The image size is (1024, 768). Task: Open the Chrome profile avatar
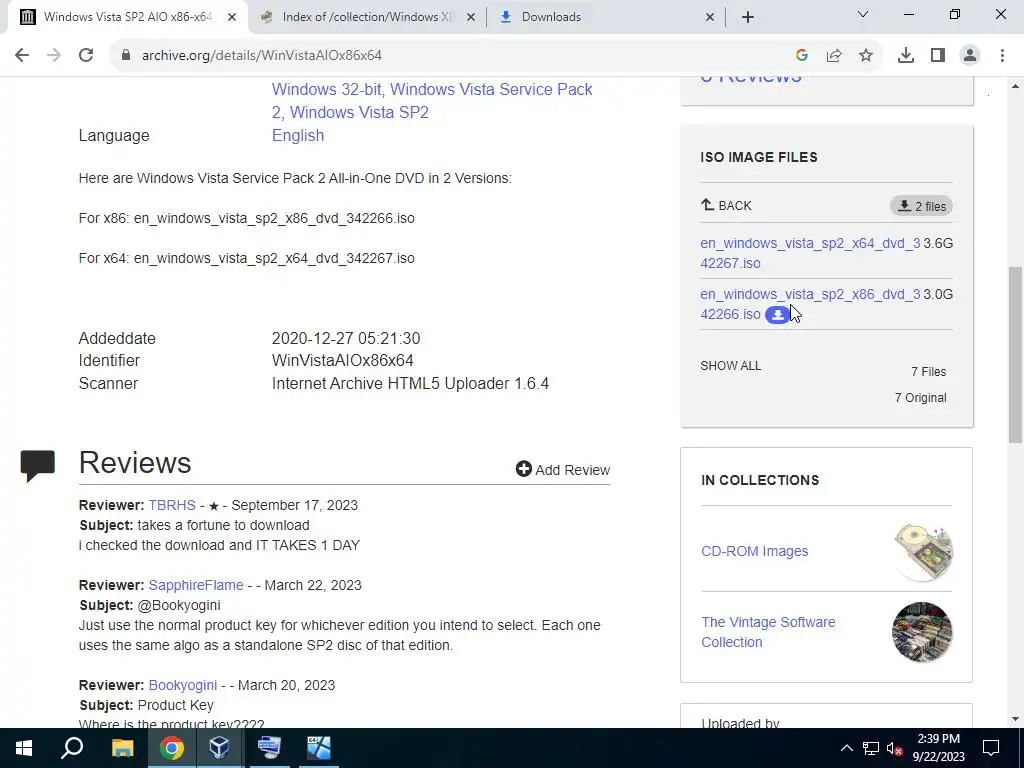tap(970, 56)
